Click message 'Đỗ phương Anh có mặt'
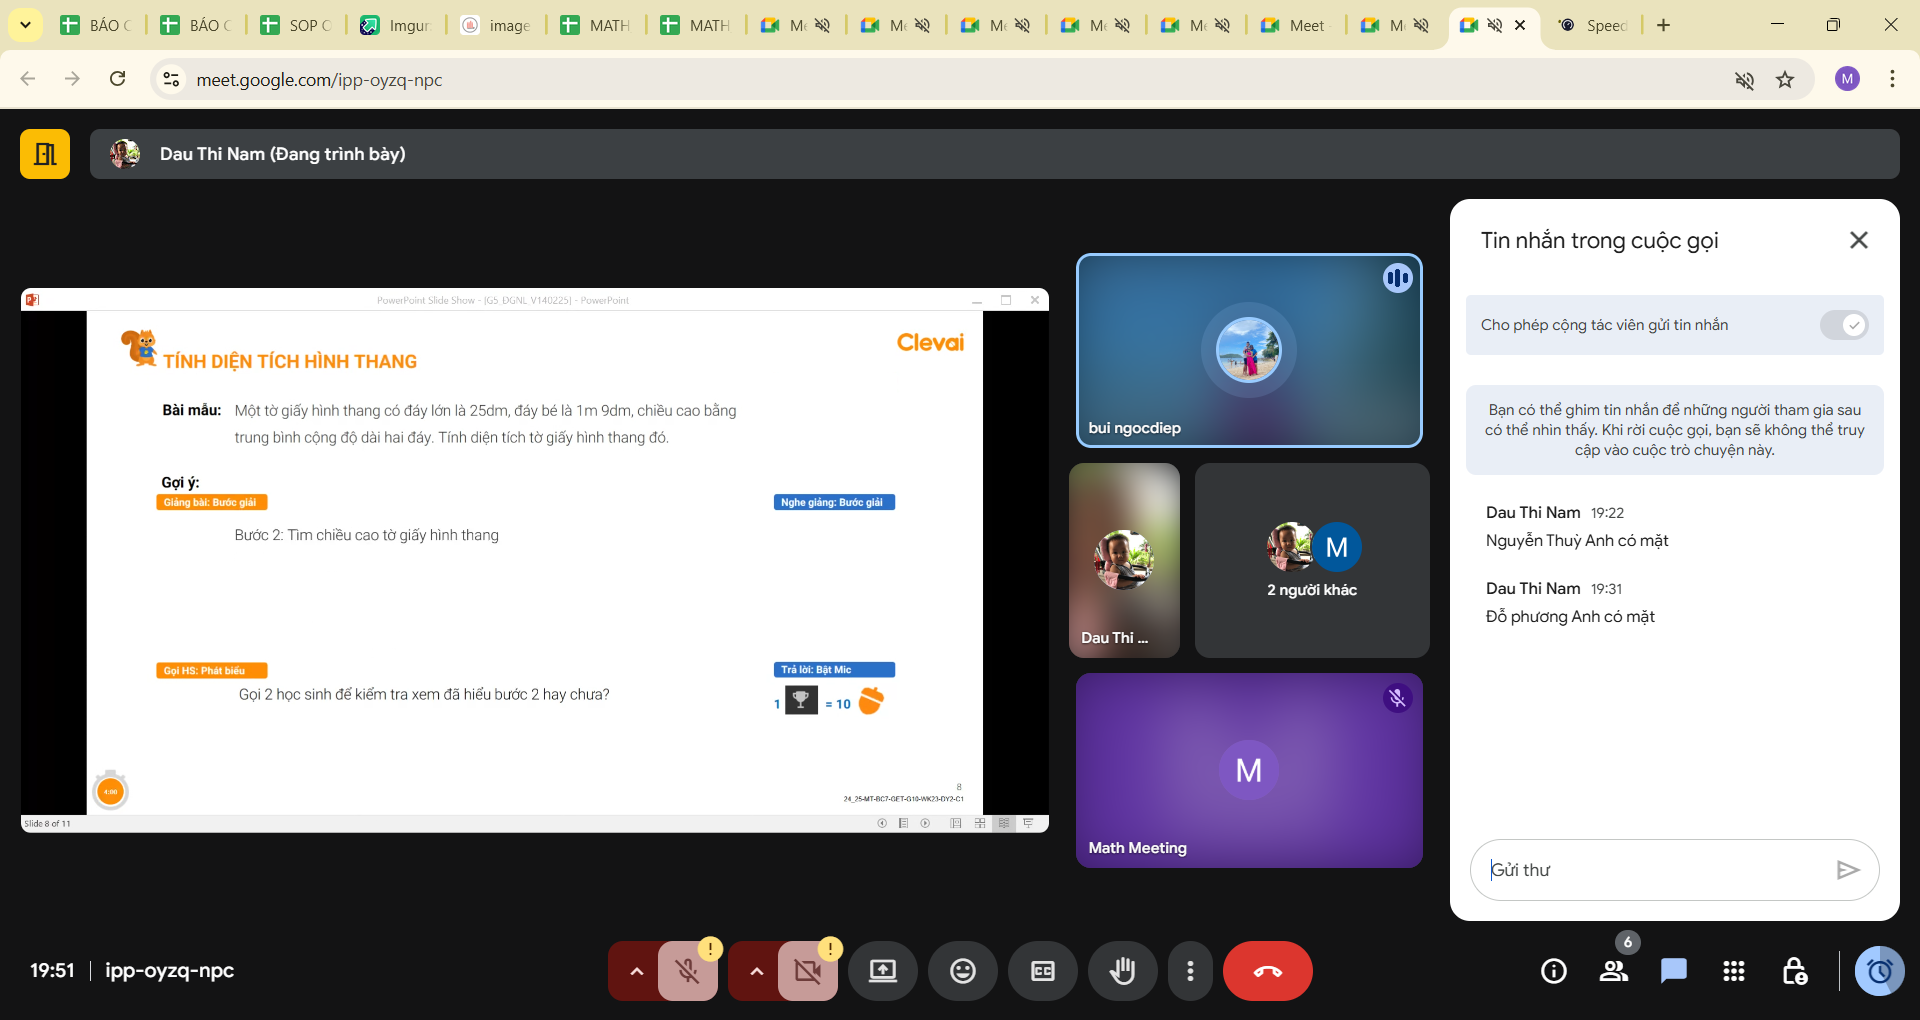1920x1020 pixels. coord(1570,617)
